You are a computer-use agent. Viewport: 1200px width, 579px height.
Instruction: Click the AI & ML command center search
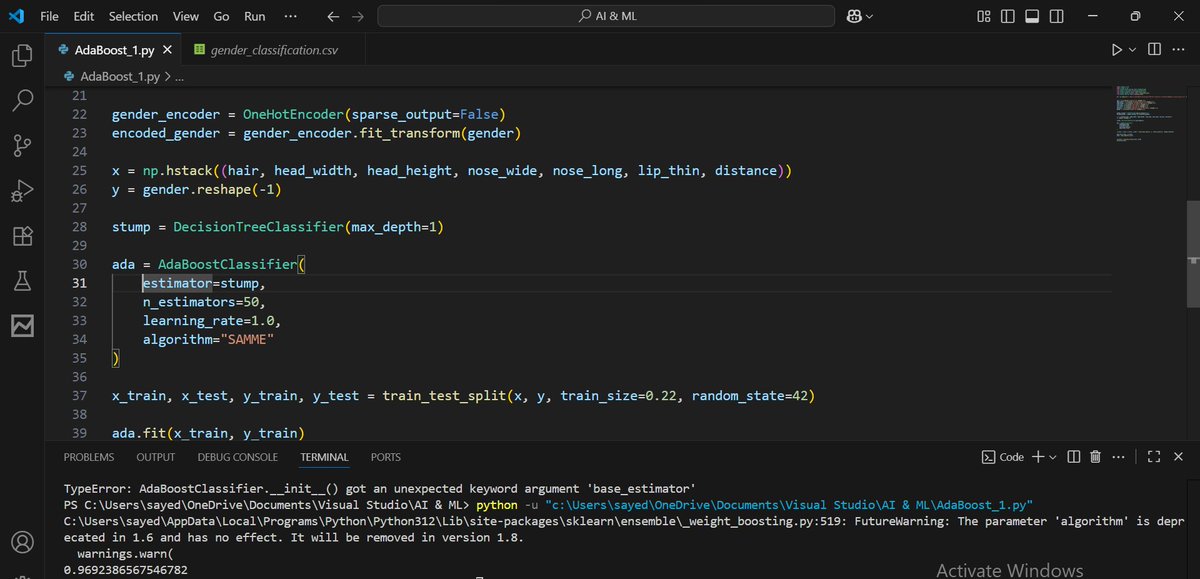(606, 16)
